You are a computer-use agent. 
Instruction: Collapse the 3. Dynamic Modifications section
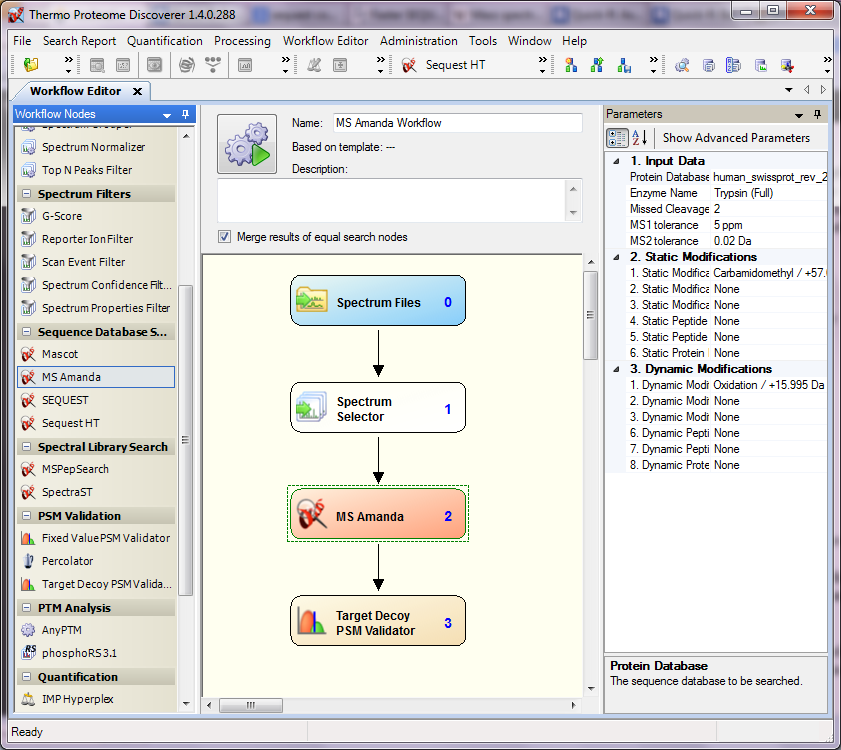tap(616, 369)
